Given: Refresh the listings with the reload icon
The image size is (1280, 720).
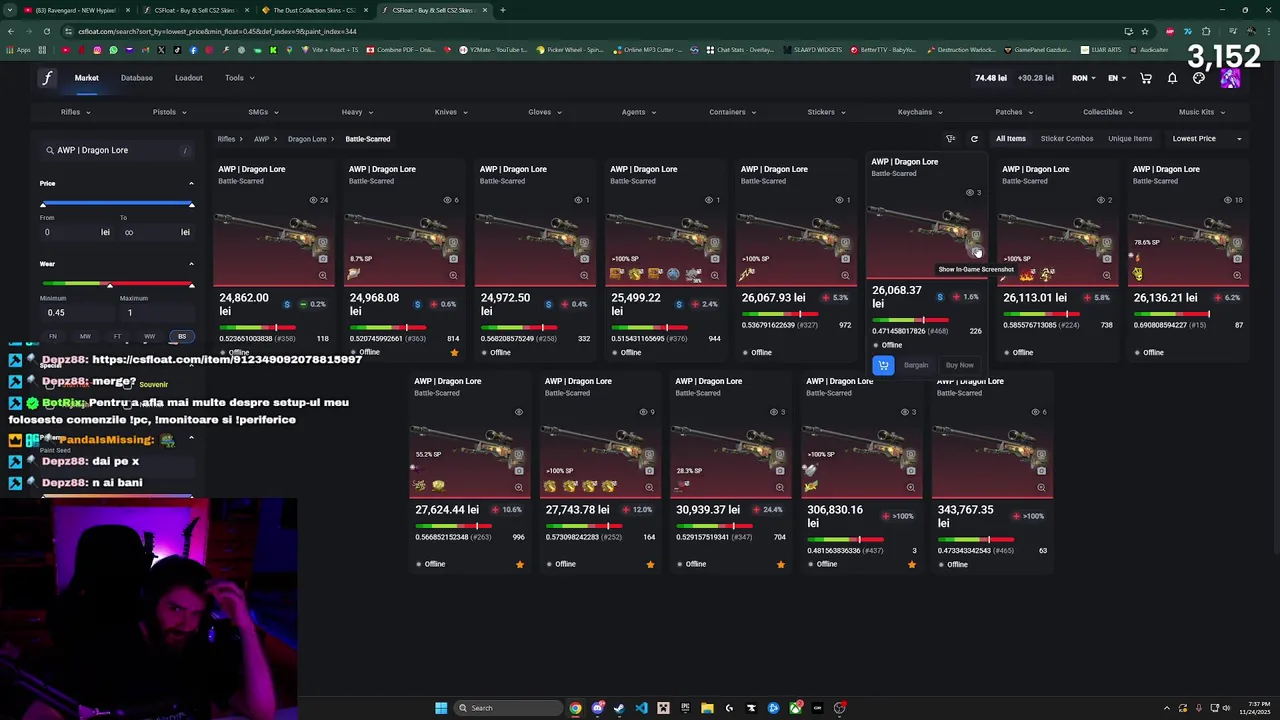Looking at the screenshot, I should (974, 139).
